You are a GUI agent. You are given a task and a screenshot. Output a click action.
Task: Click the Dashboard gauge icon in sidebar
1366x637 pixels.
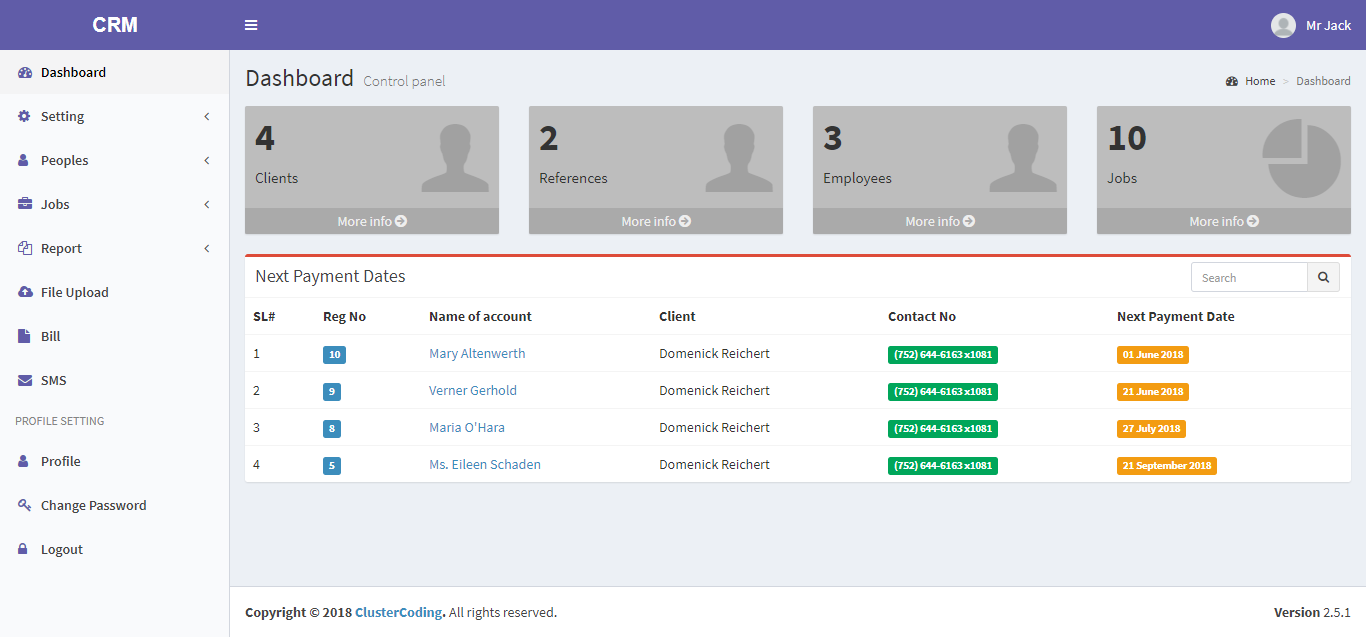point(25,72)
